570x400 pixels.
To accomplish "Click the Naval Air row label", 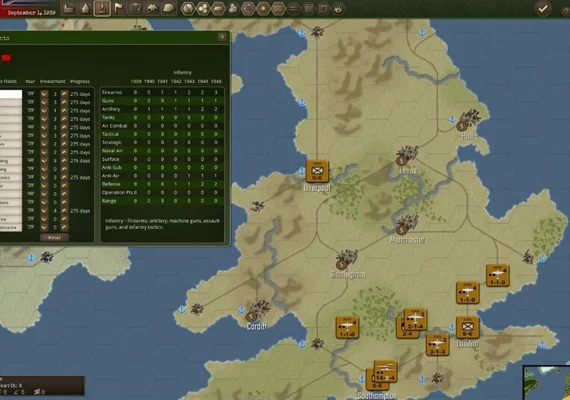I will pos(112,151).
